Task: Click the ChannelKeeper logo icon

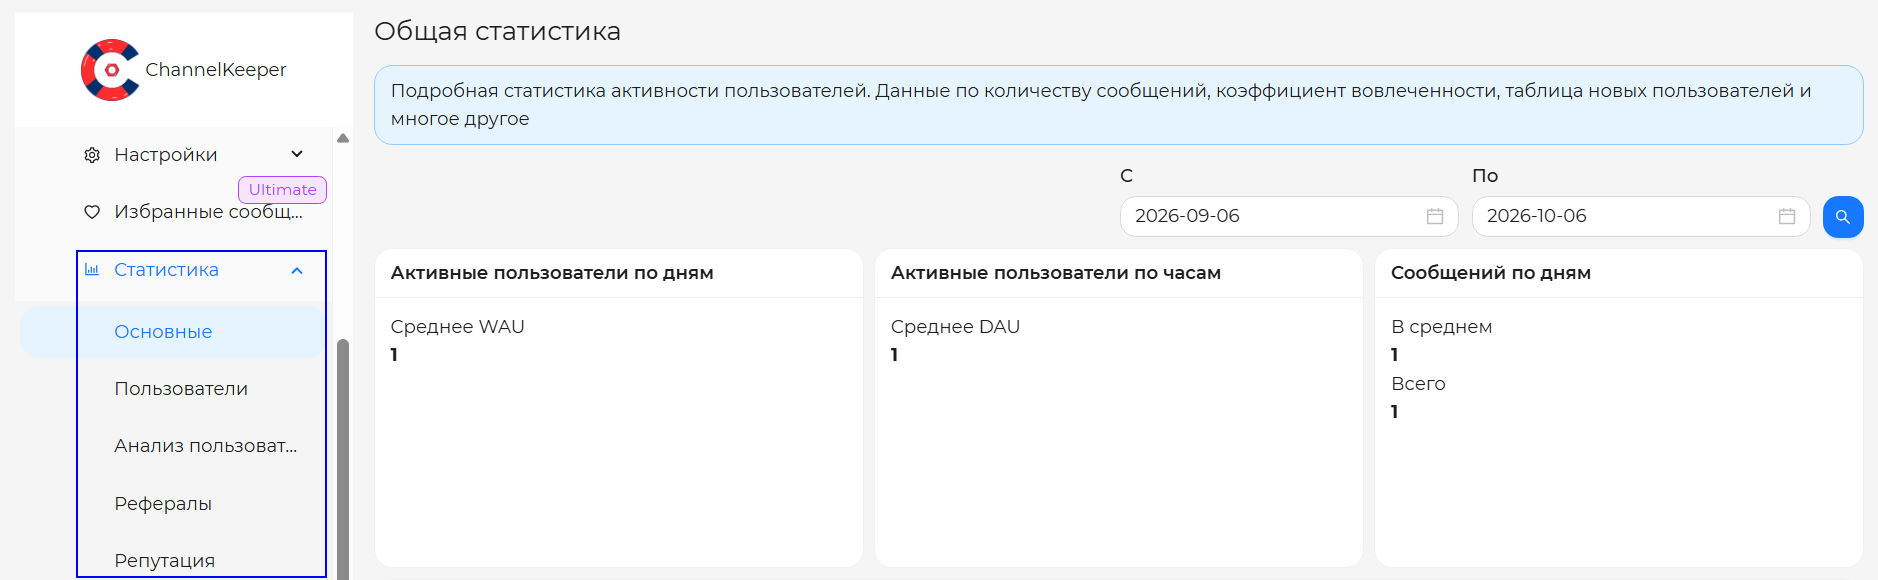Action: point(110,70)
